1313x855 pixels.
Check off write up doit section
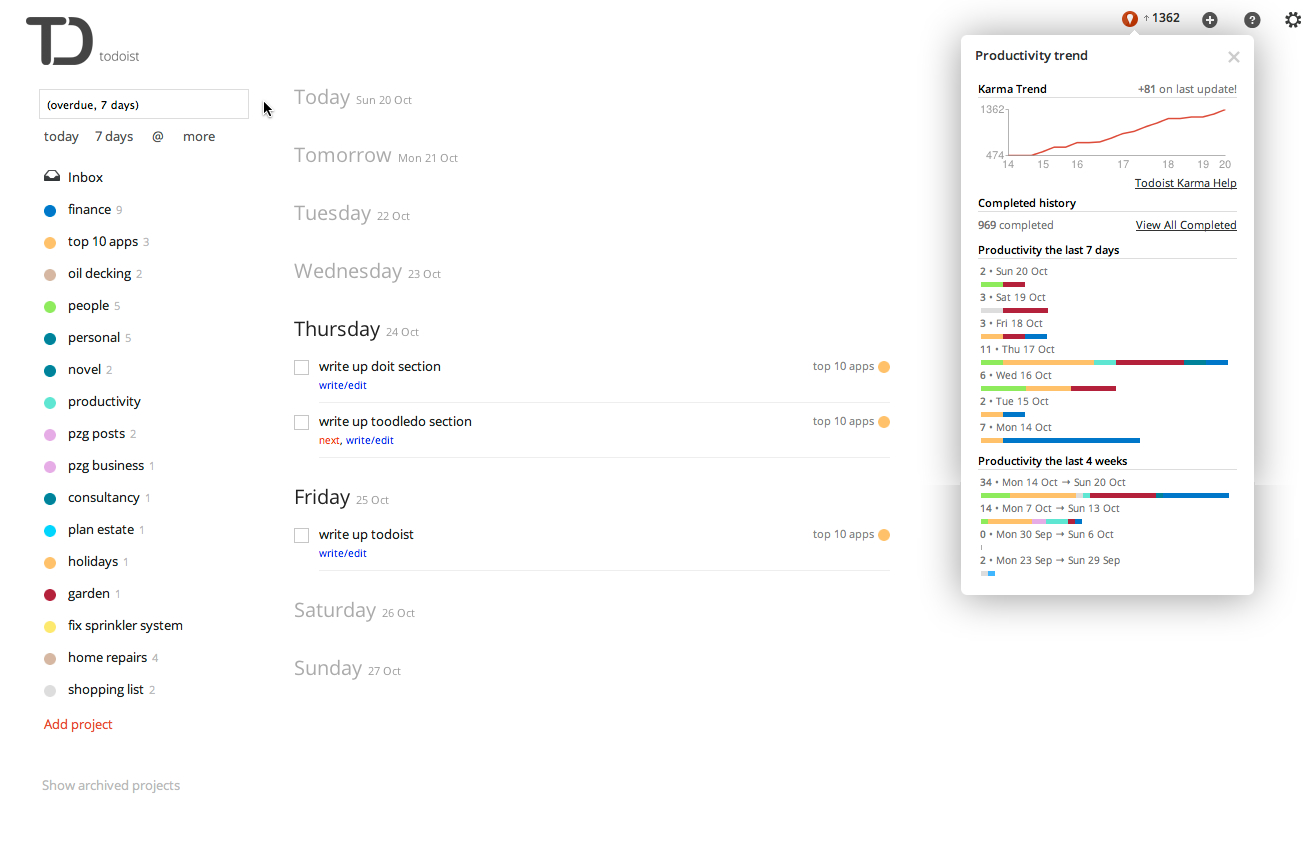pos(301,367)
